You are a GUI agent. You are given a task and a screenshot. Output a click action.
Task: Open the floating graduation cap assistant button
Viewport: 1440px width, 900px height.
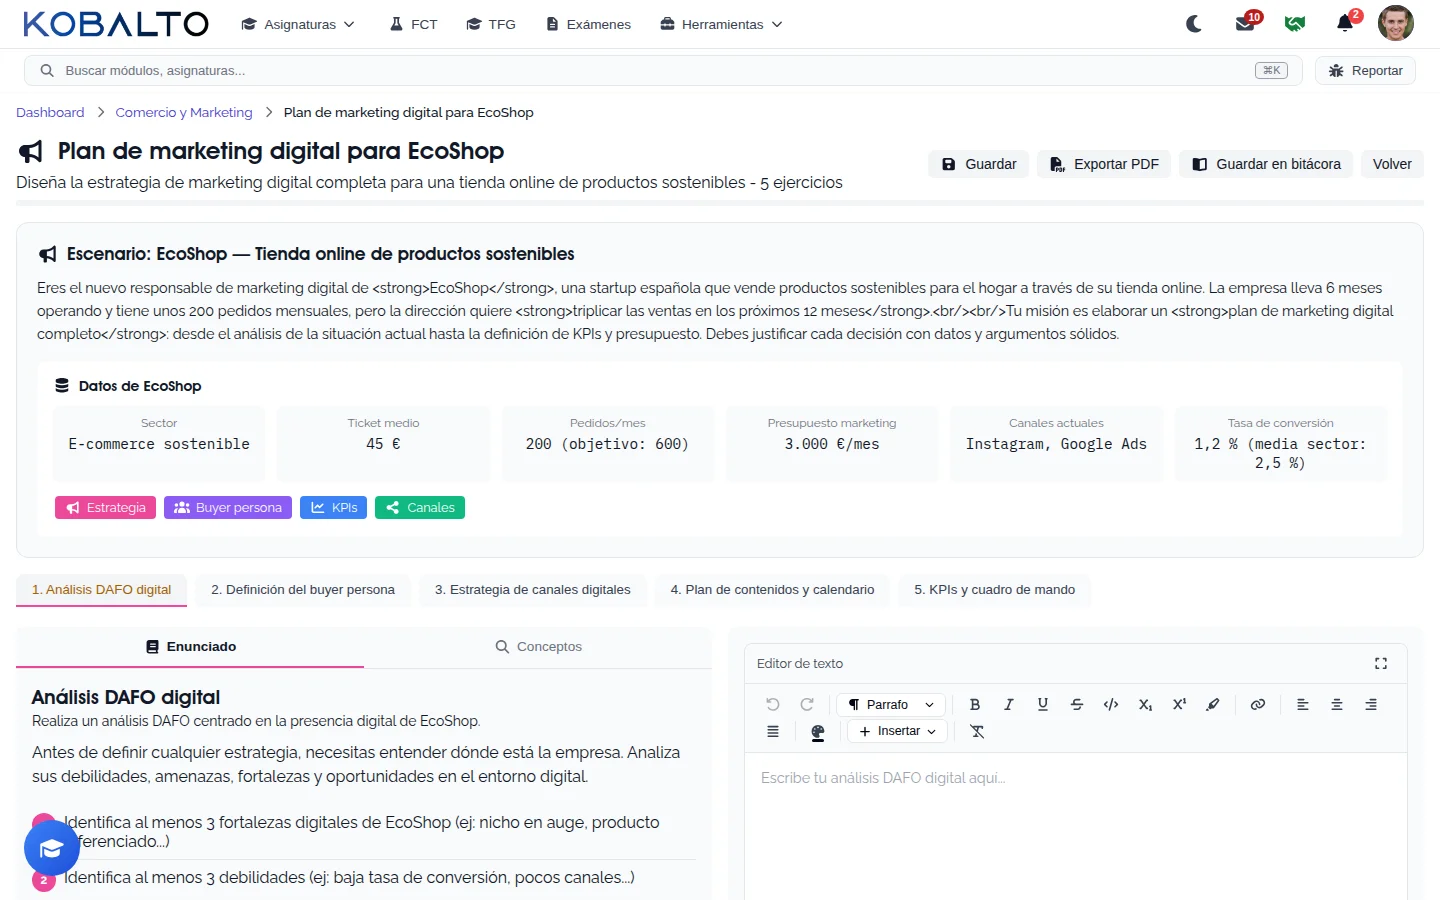click(x=52, y=848)
